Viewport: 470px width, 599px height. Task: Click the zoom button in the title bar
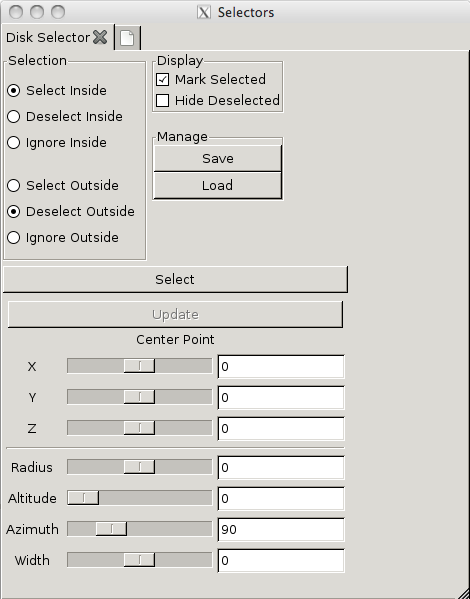pyautogui.click(x=58, y=12)
